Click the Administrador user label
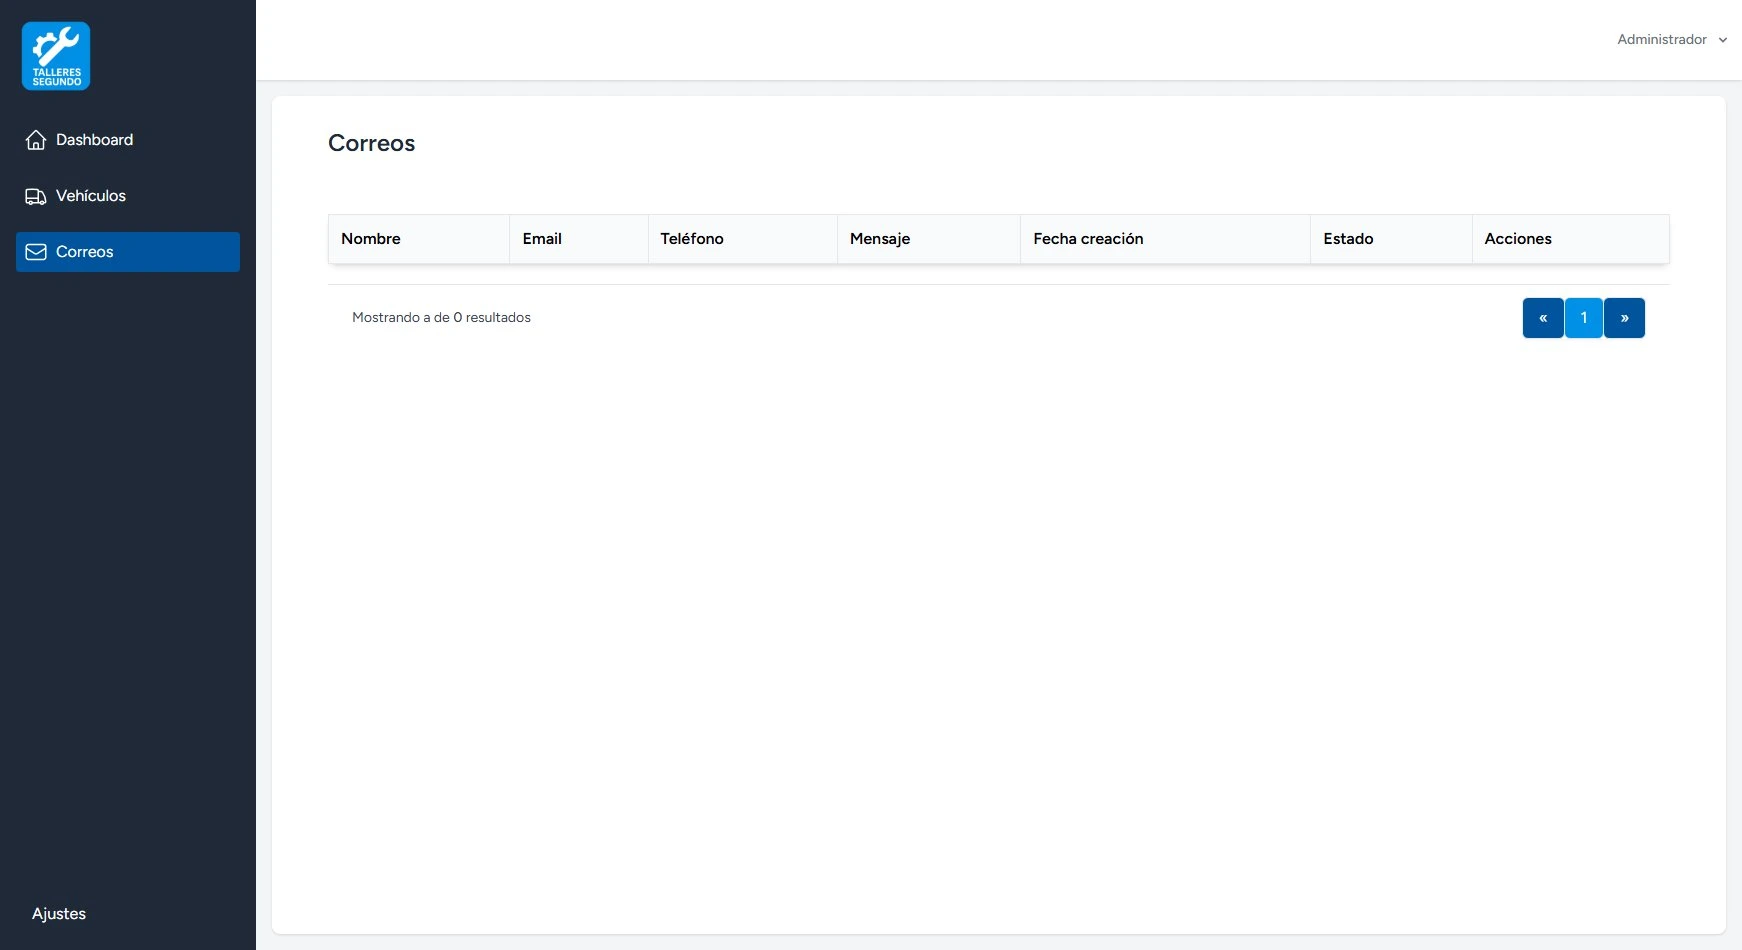 pos(1662,40)
